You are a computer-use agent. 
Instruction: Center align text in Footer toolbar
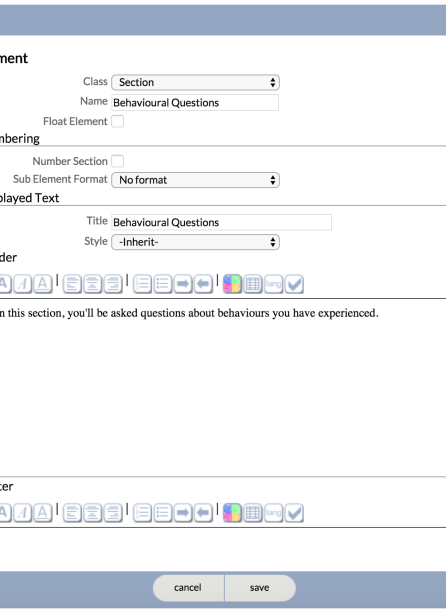point(92,513)
